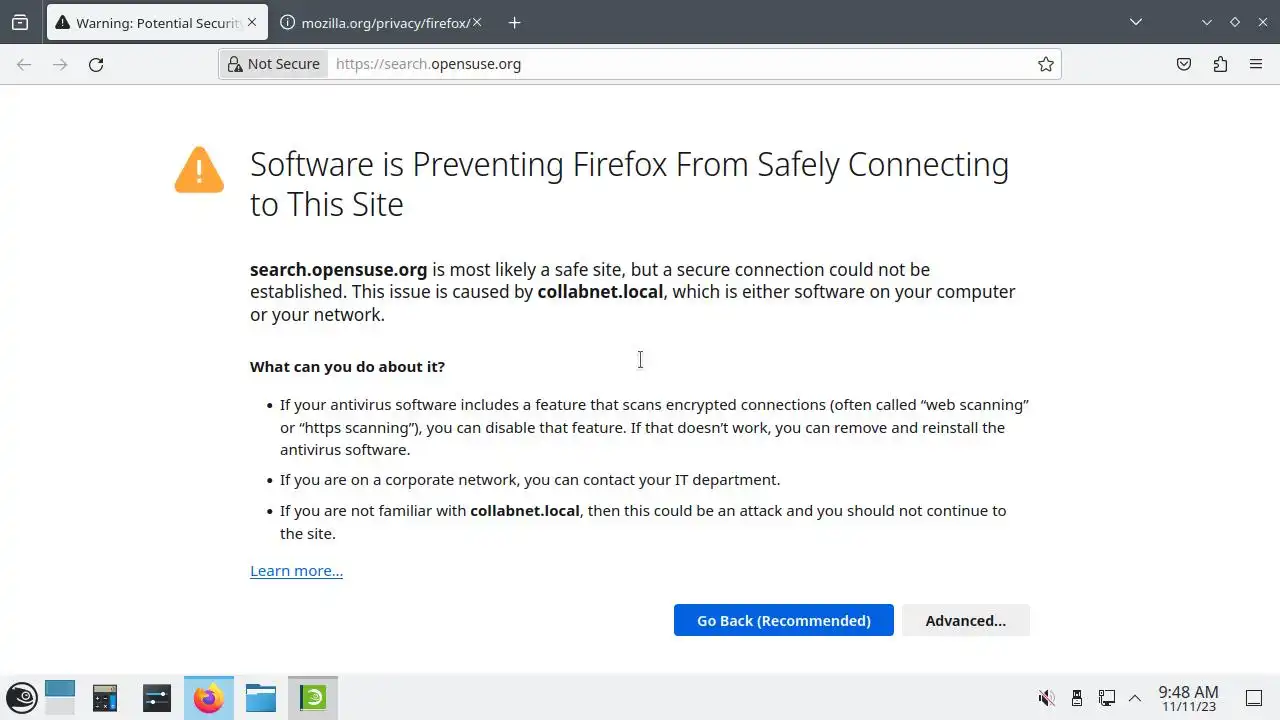Open the Firefox application menu
Screen dimensions: 1280x720
[x=1256, y=64]
